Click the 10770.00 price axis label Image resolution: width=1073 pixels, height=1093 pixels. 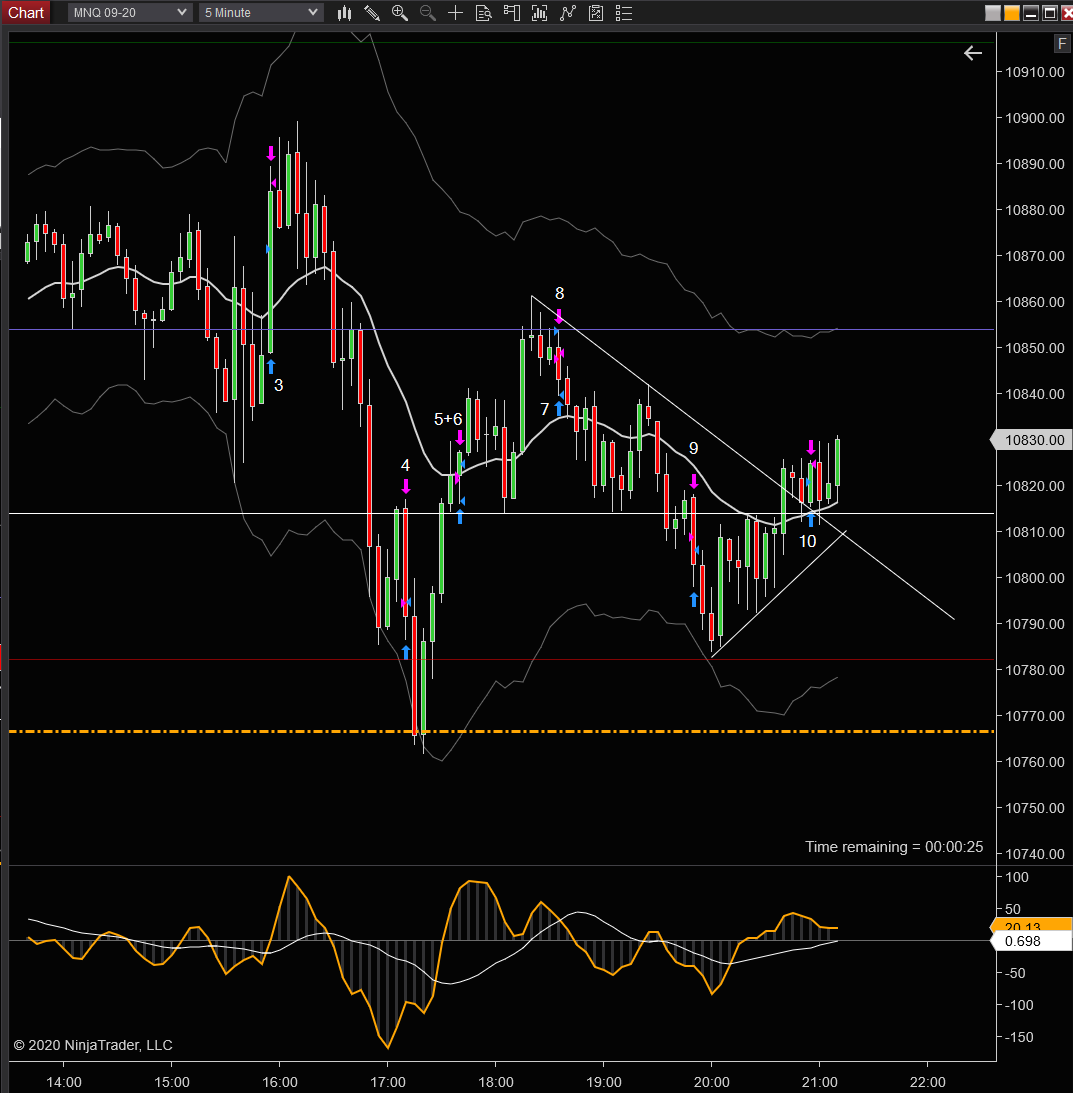1035,716
